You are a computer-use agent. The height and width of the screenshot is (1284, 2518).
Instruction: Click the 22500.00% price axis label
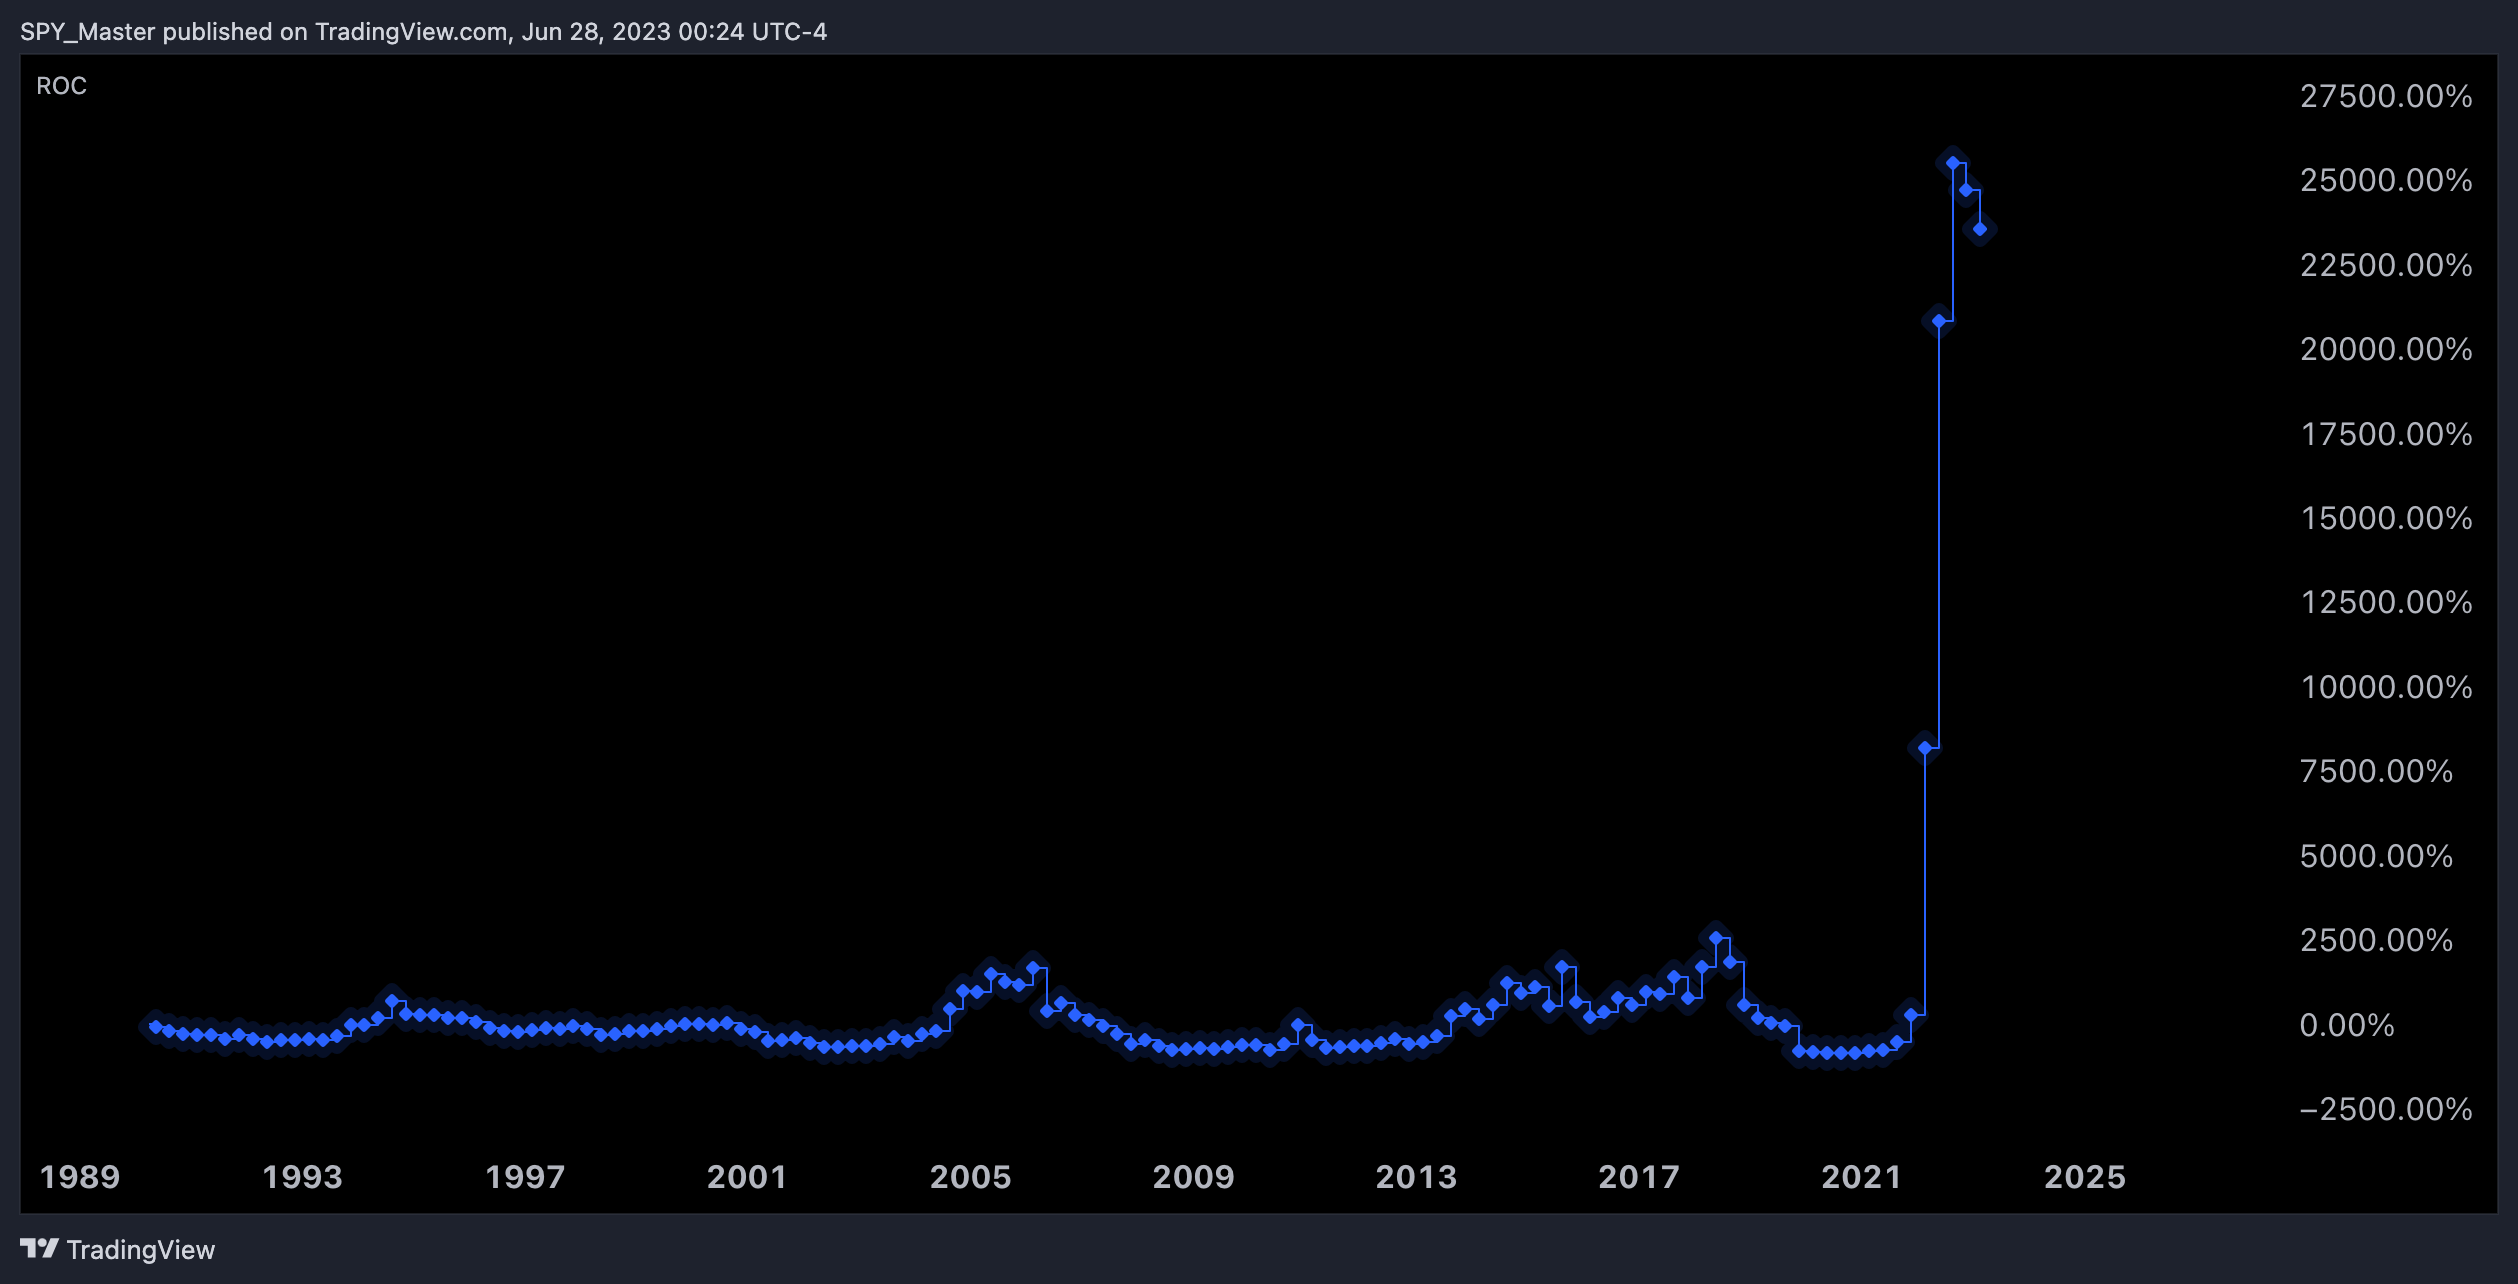pyautogui.click(x=2386, y=265)
